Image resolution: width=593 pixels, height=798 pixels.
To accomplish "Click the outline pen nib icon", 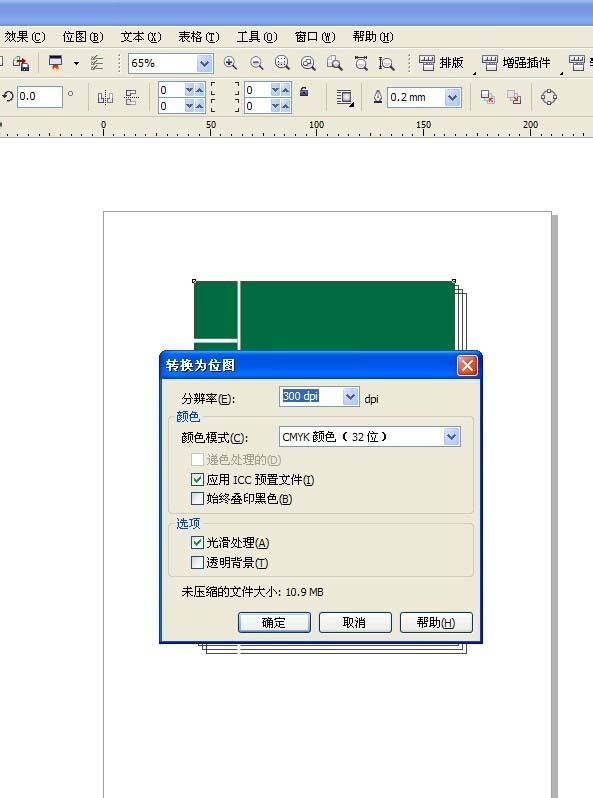I will [378, 97].
